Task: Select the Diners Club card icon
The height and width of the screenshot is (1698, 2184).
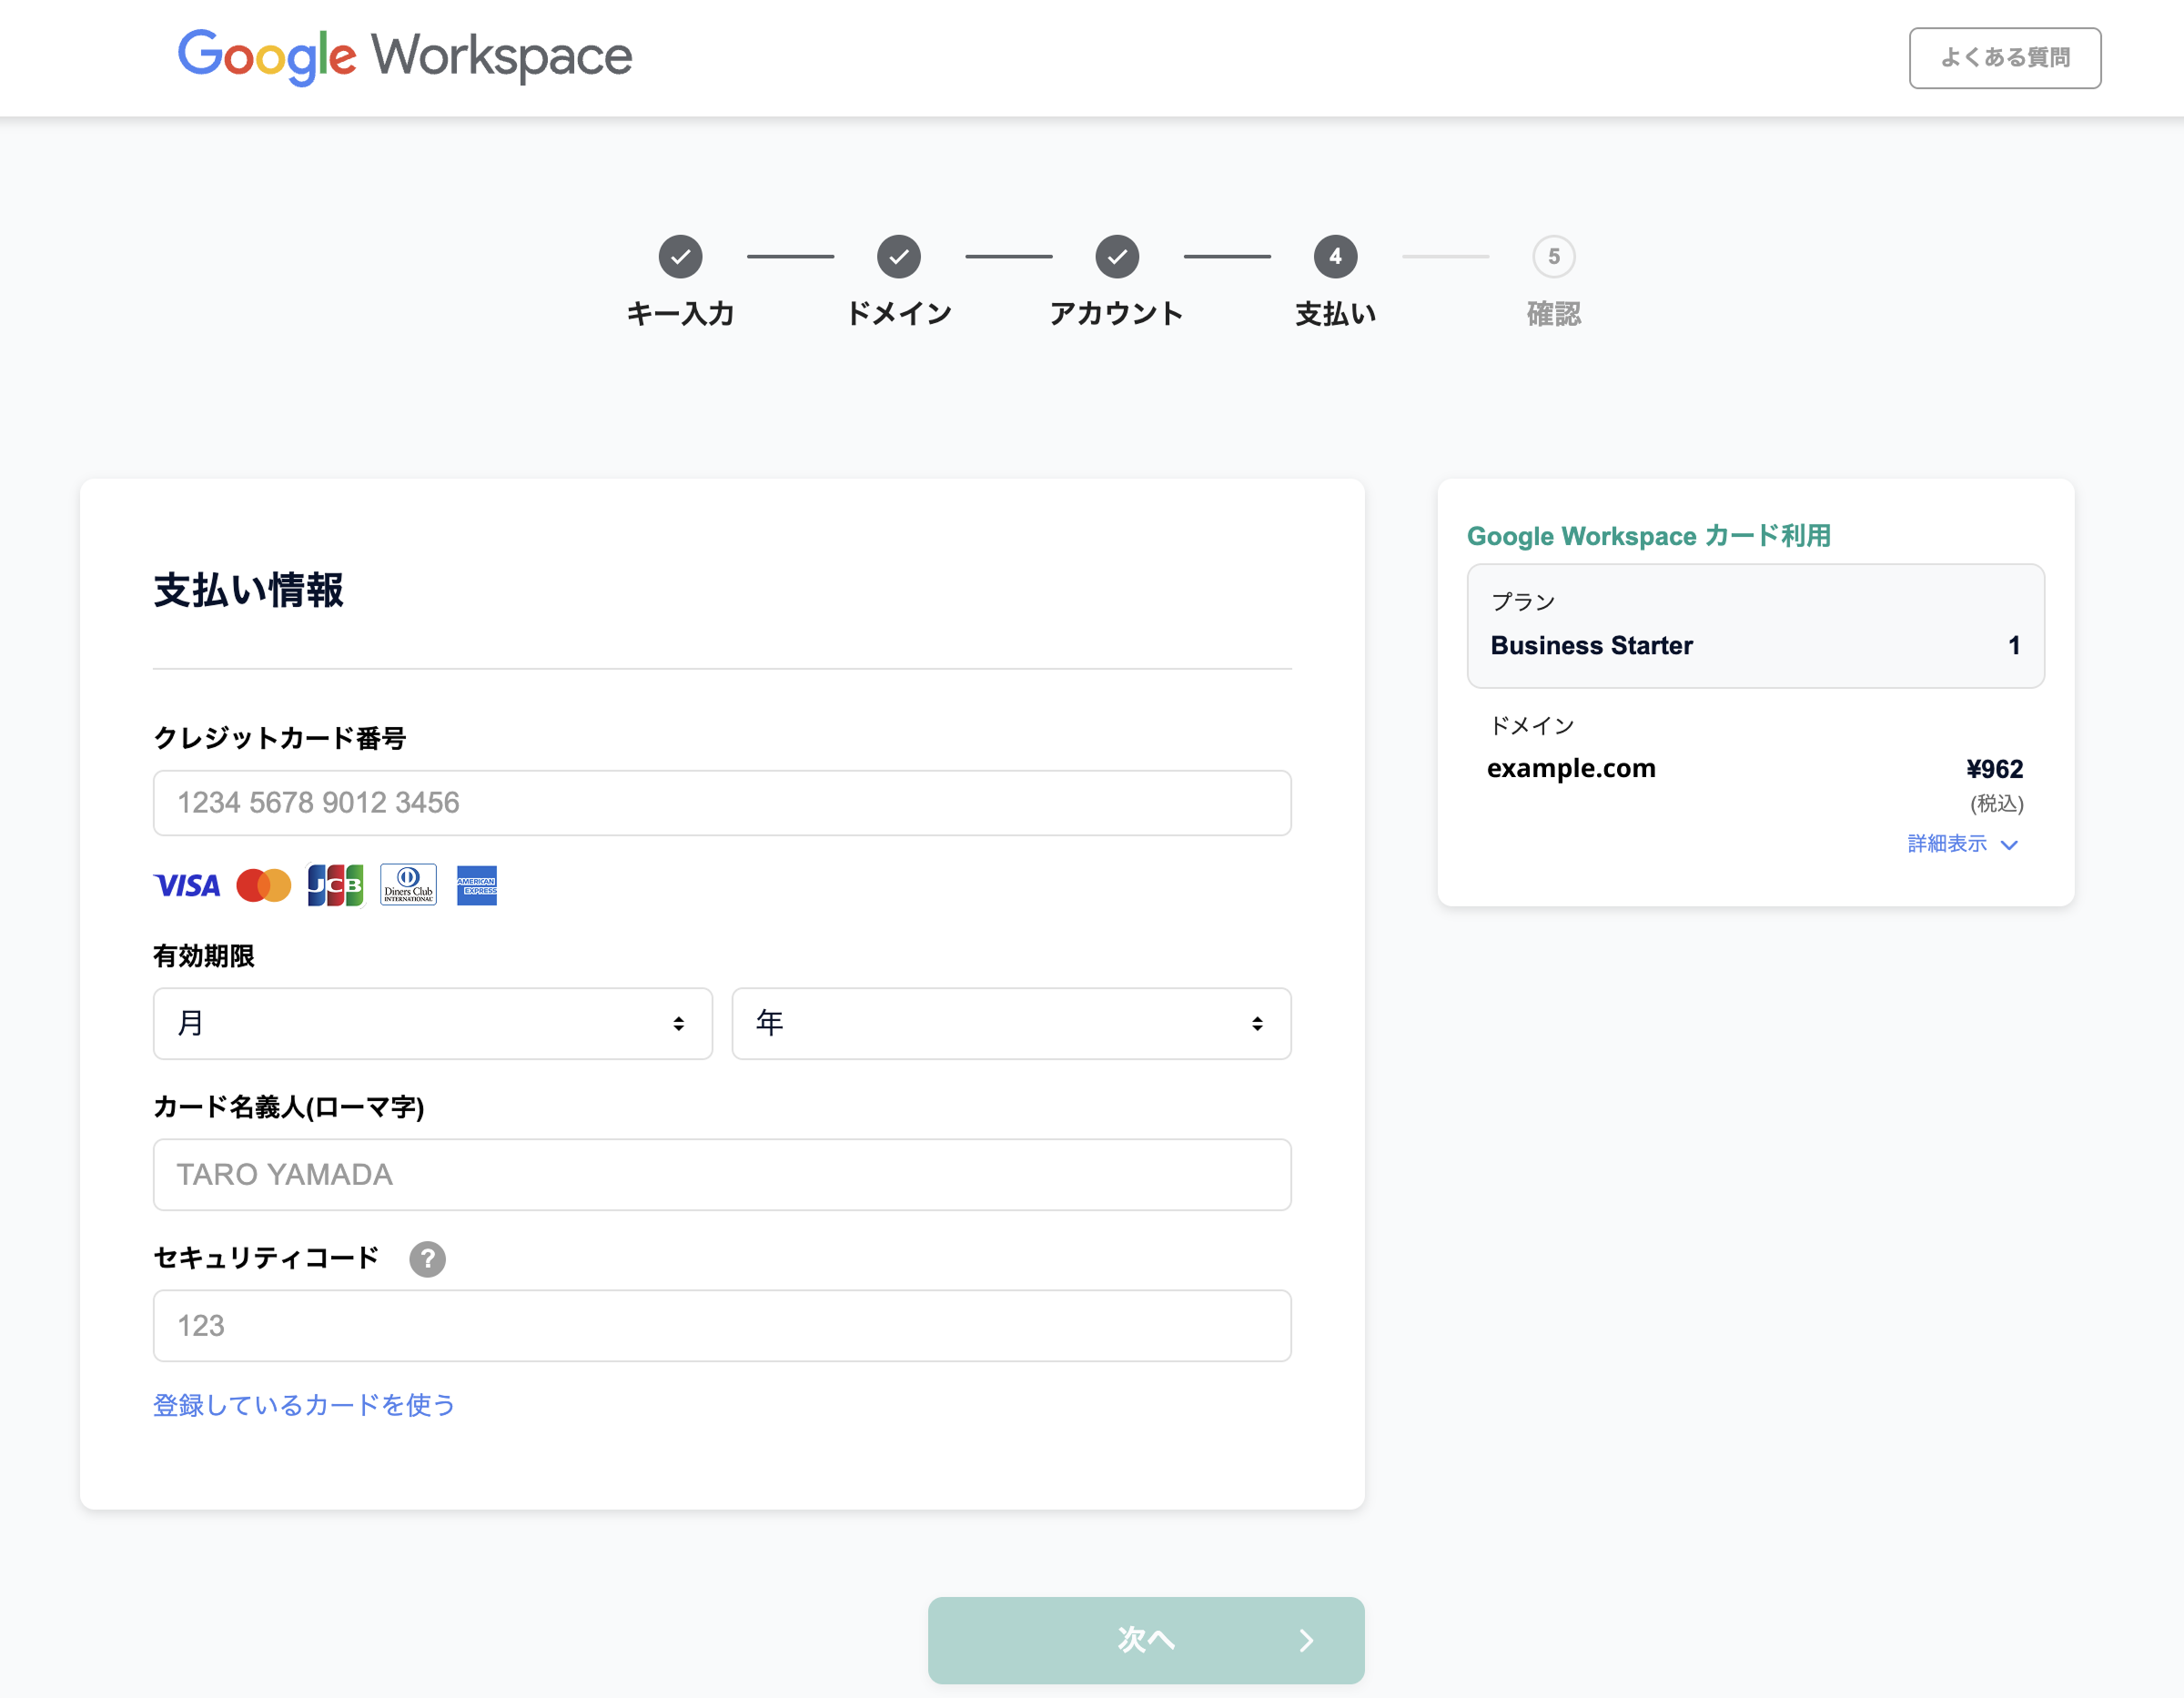Action: point(408,885)
